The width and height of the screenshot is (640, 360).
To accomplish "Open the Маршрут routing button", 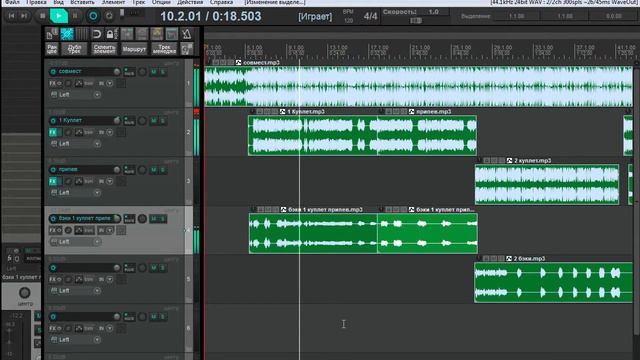I will [x=134, y=49].
